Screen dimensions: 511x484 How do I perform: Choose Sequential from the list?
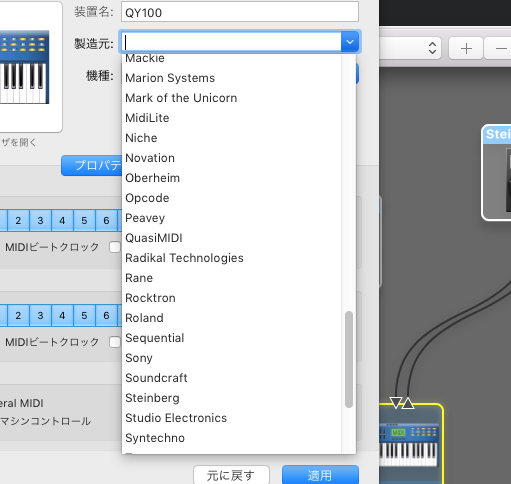tap(232, 338)
